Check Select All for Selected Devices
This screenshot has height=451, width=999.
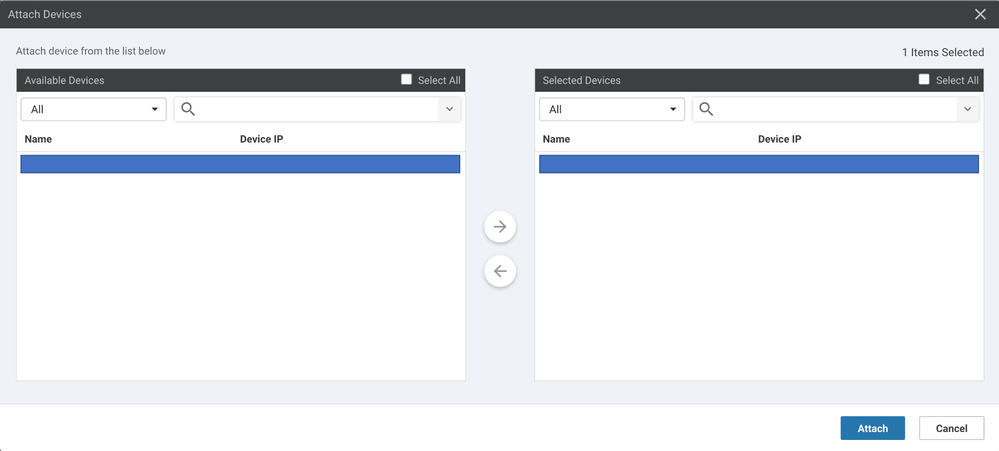coord(924,80)
